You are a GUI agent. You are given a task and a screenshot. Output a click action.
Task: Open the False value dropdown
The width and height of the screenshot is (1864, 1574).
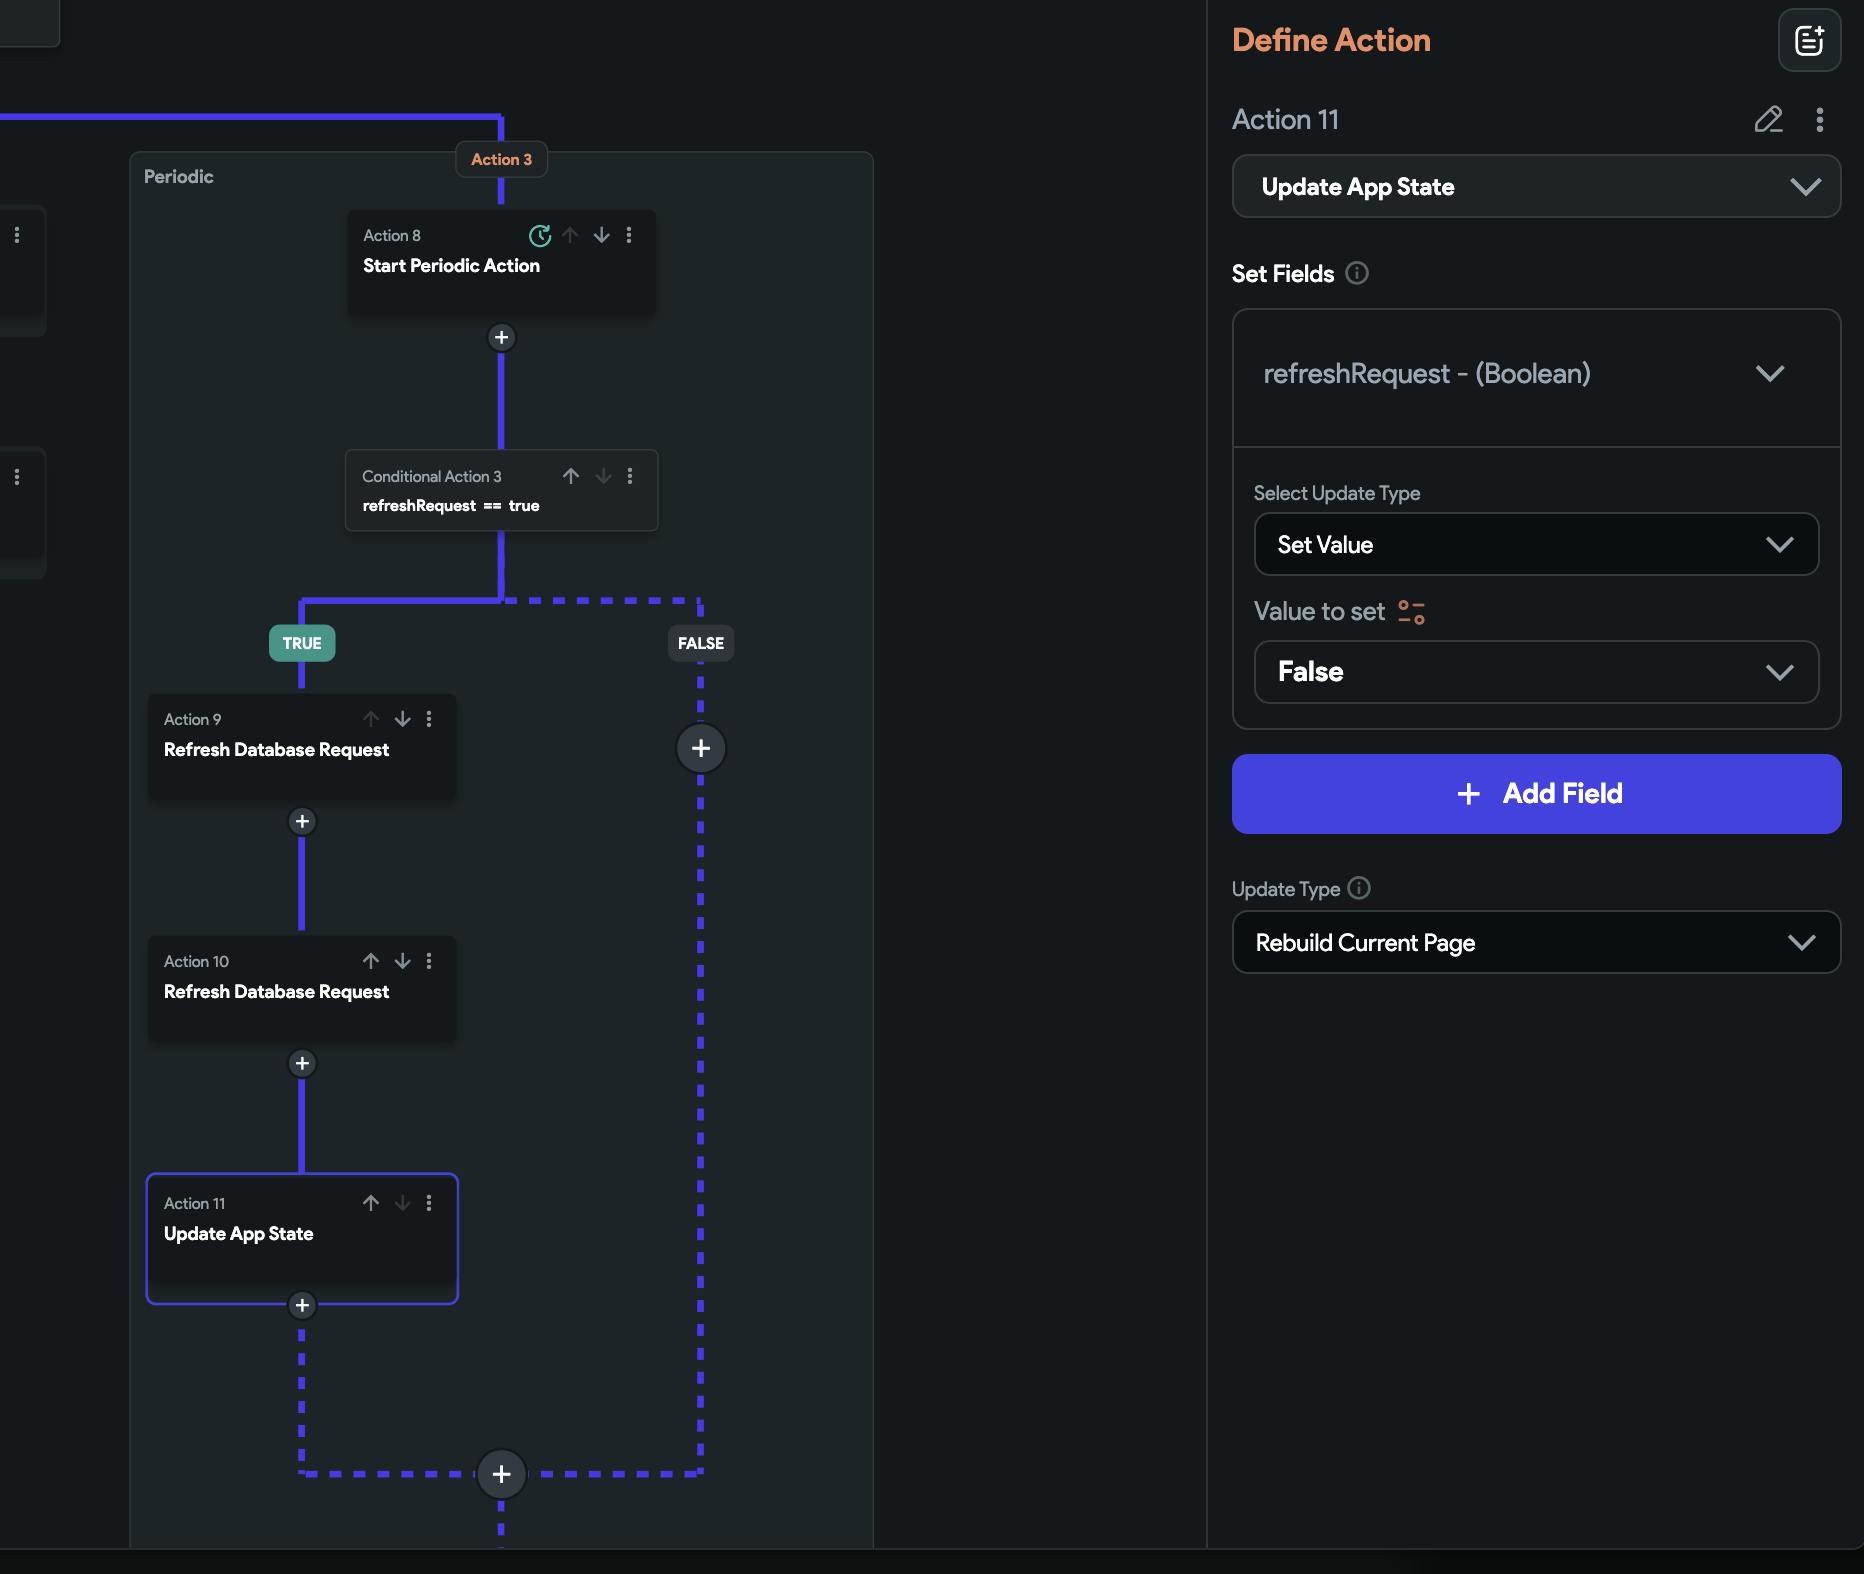pyautogui.click(x=1535, y=672)
